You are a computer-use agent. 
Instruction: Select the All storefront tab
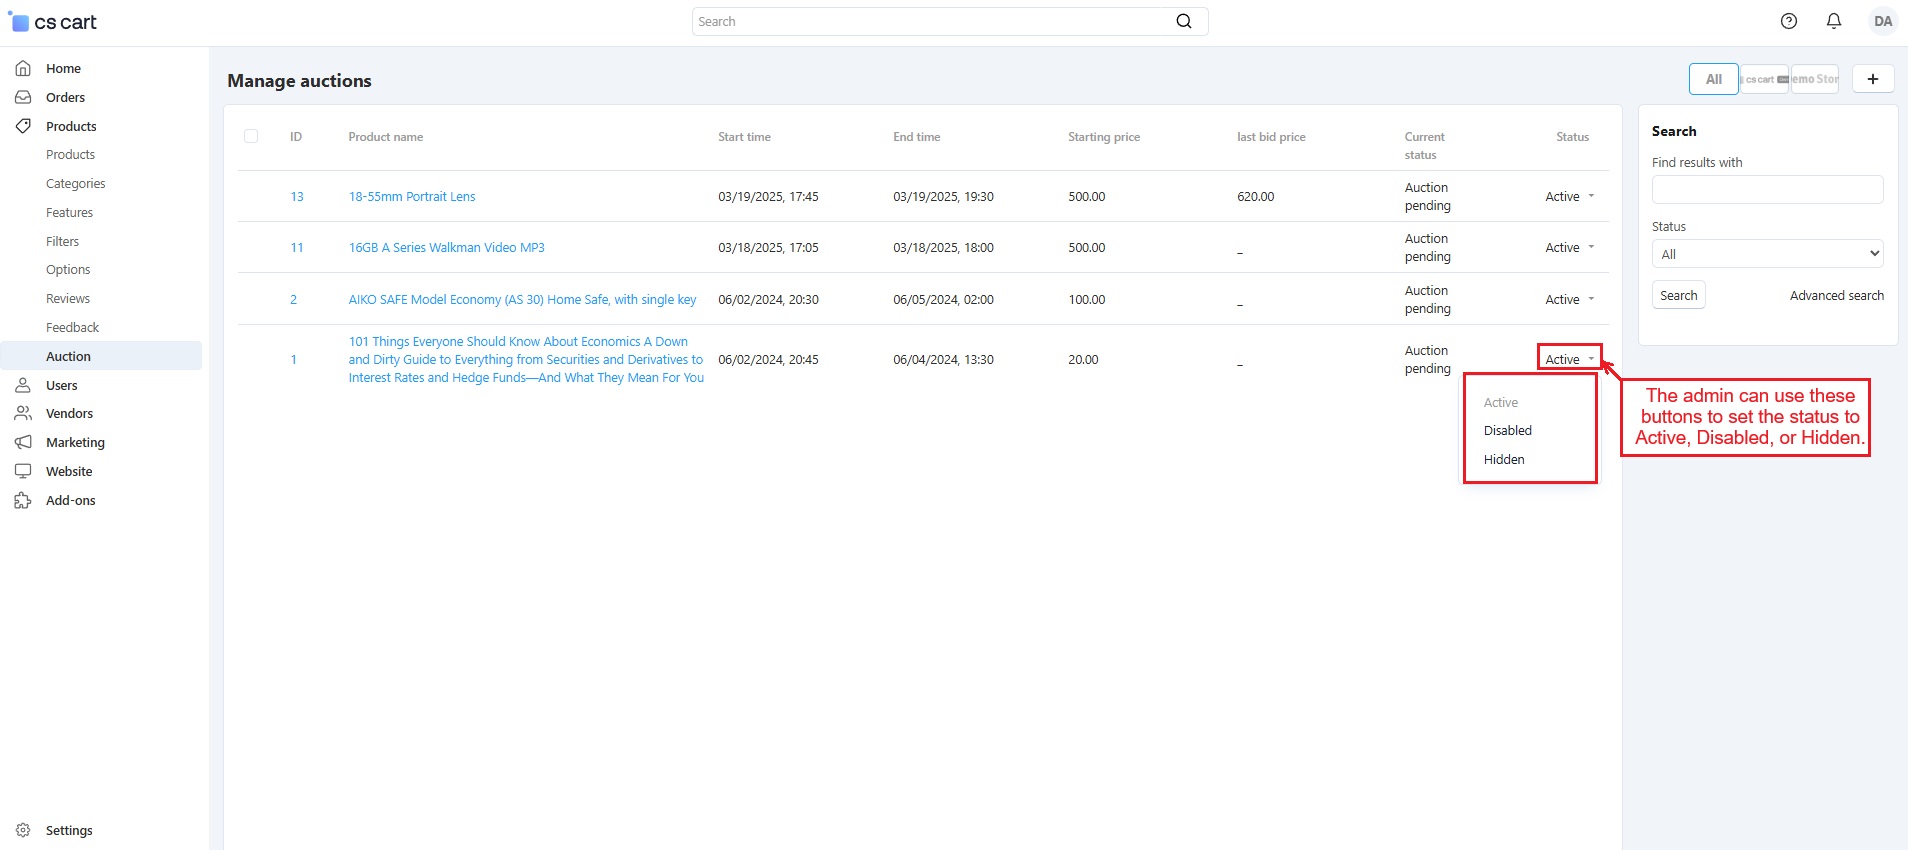(1713, 79)
